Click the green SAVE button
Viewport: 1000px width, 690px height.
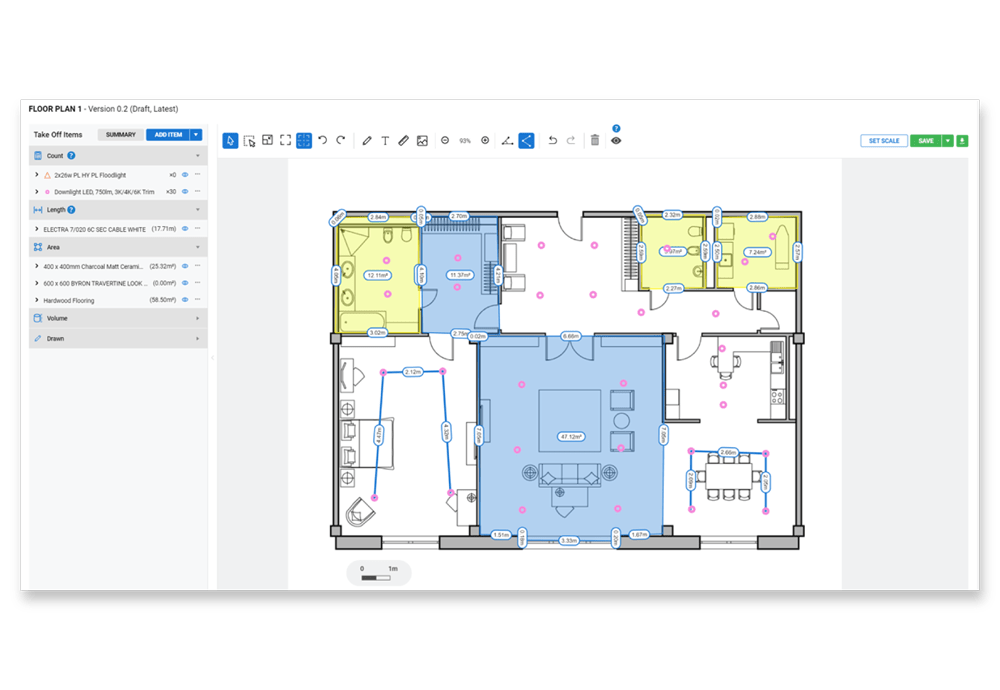[926, 140]
